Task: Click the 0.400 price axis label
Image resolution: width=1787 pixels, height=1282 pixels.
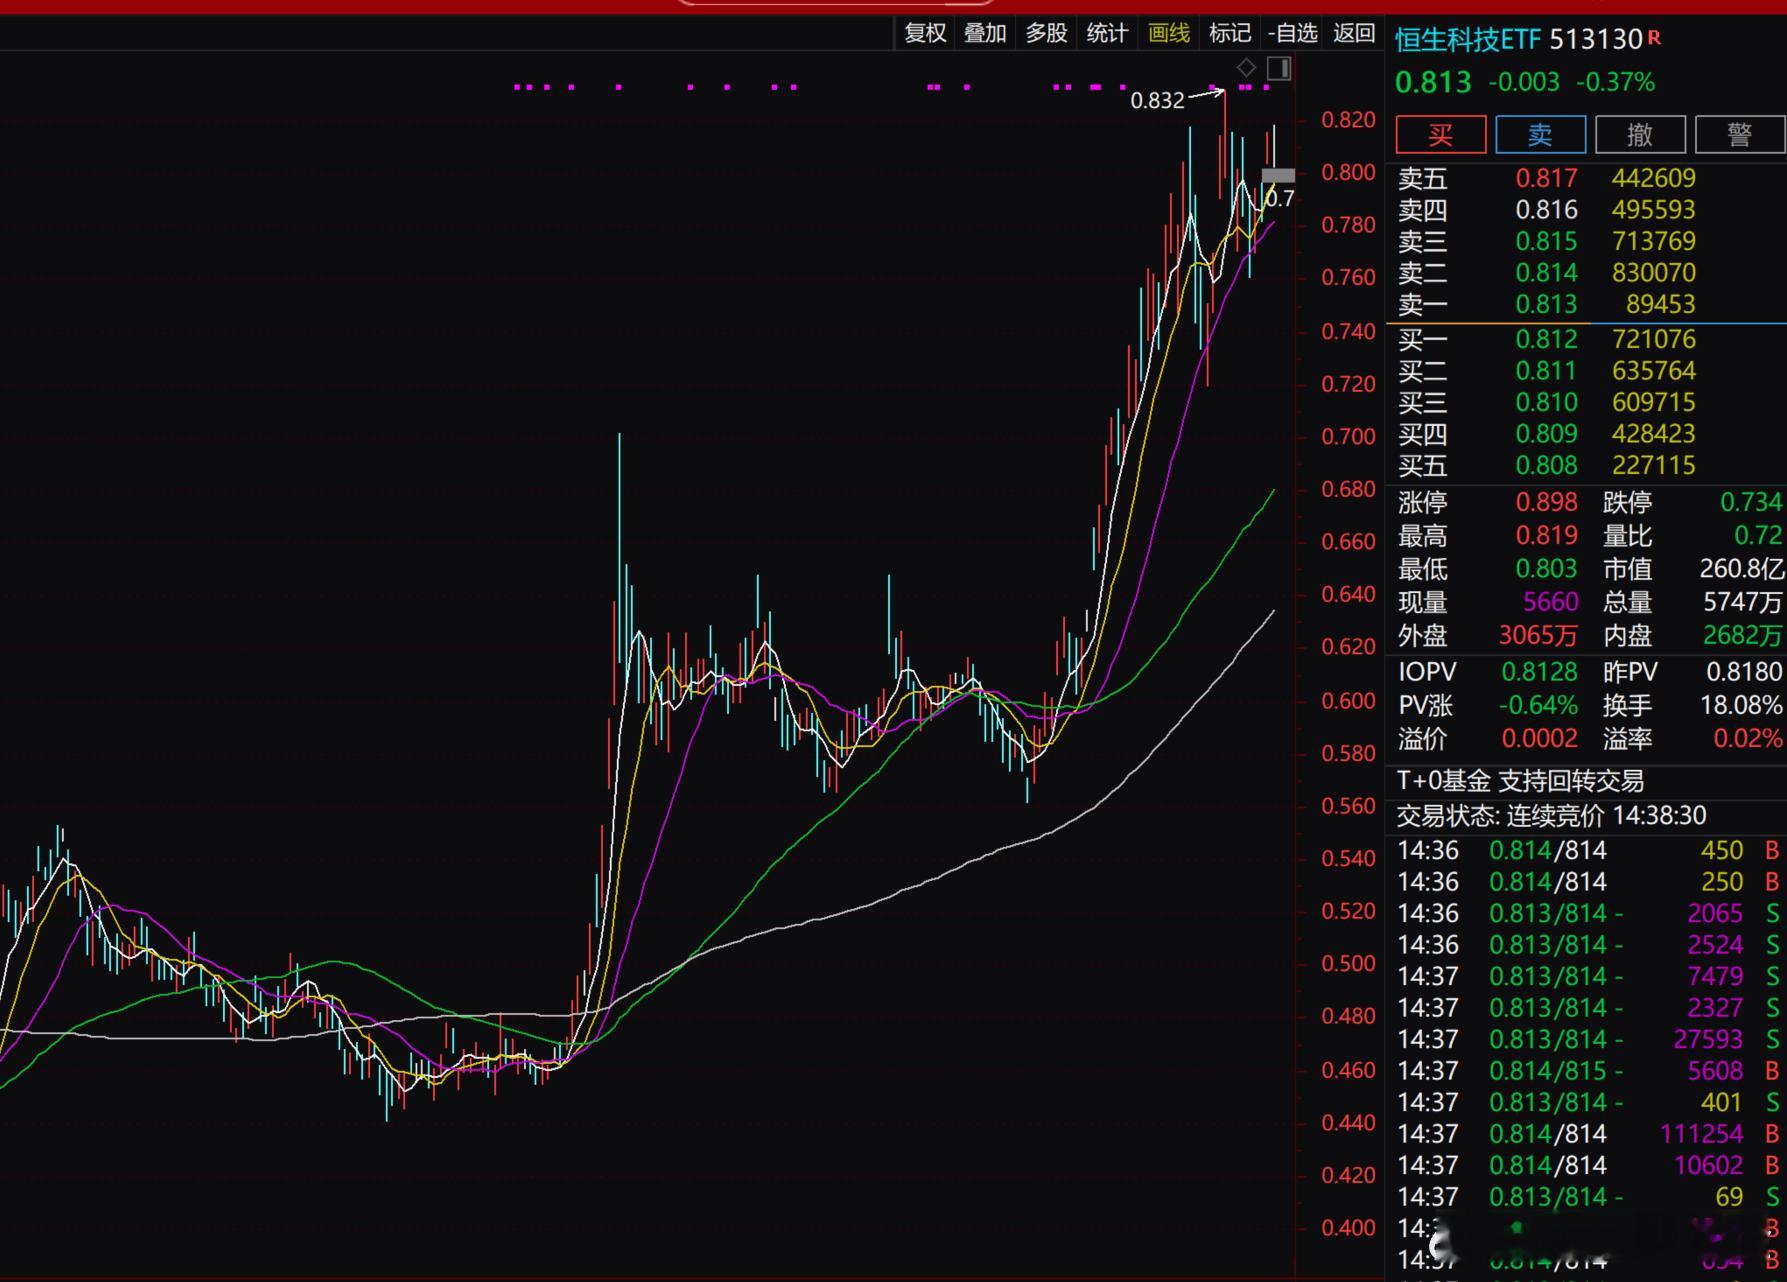Action: click(x=1348, y=1228)
